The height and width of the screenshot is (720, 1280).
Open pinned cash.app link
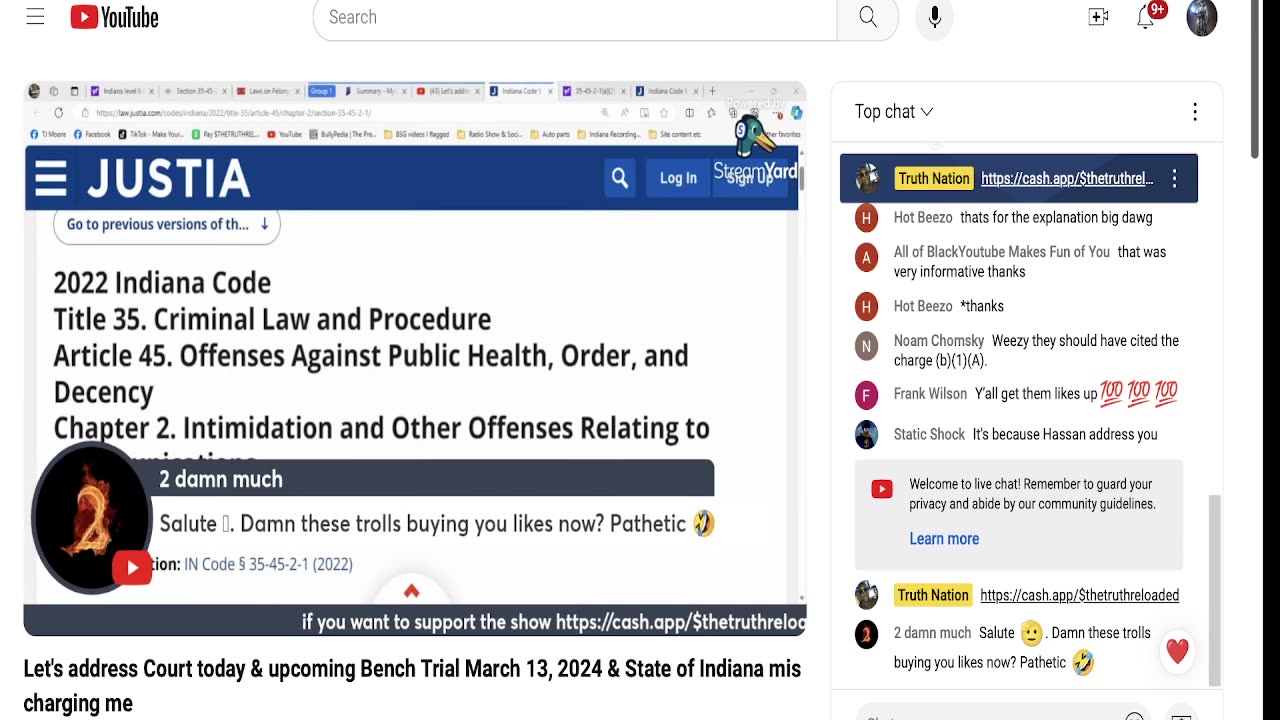coord(1067,179)
